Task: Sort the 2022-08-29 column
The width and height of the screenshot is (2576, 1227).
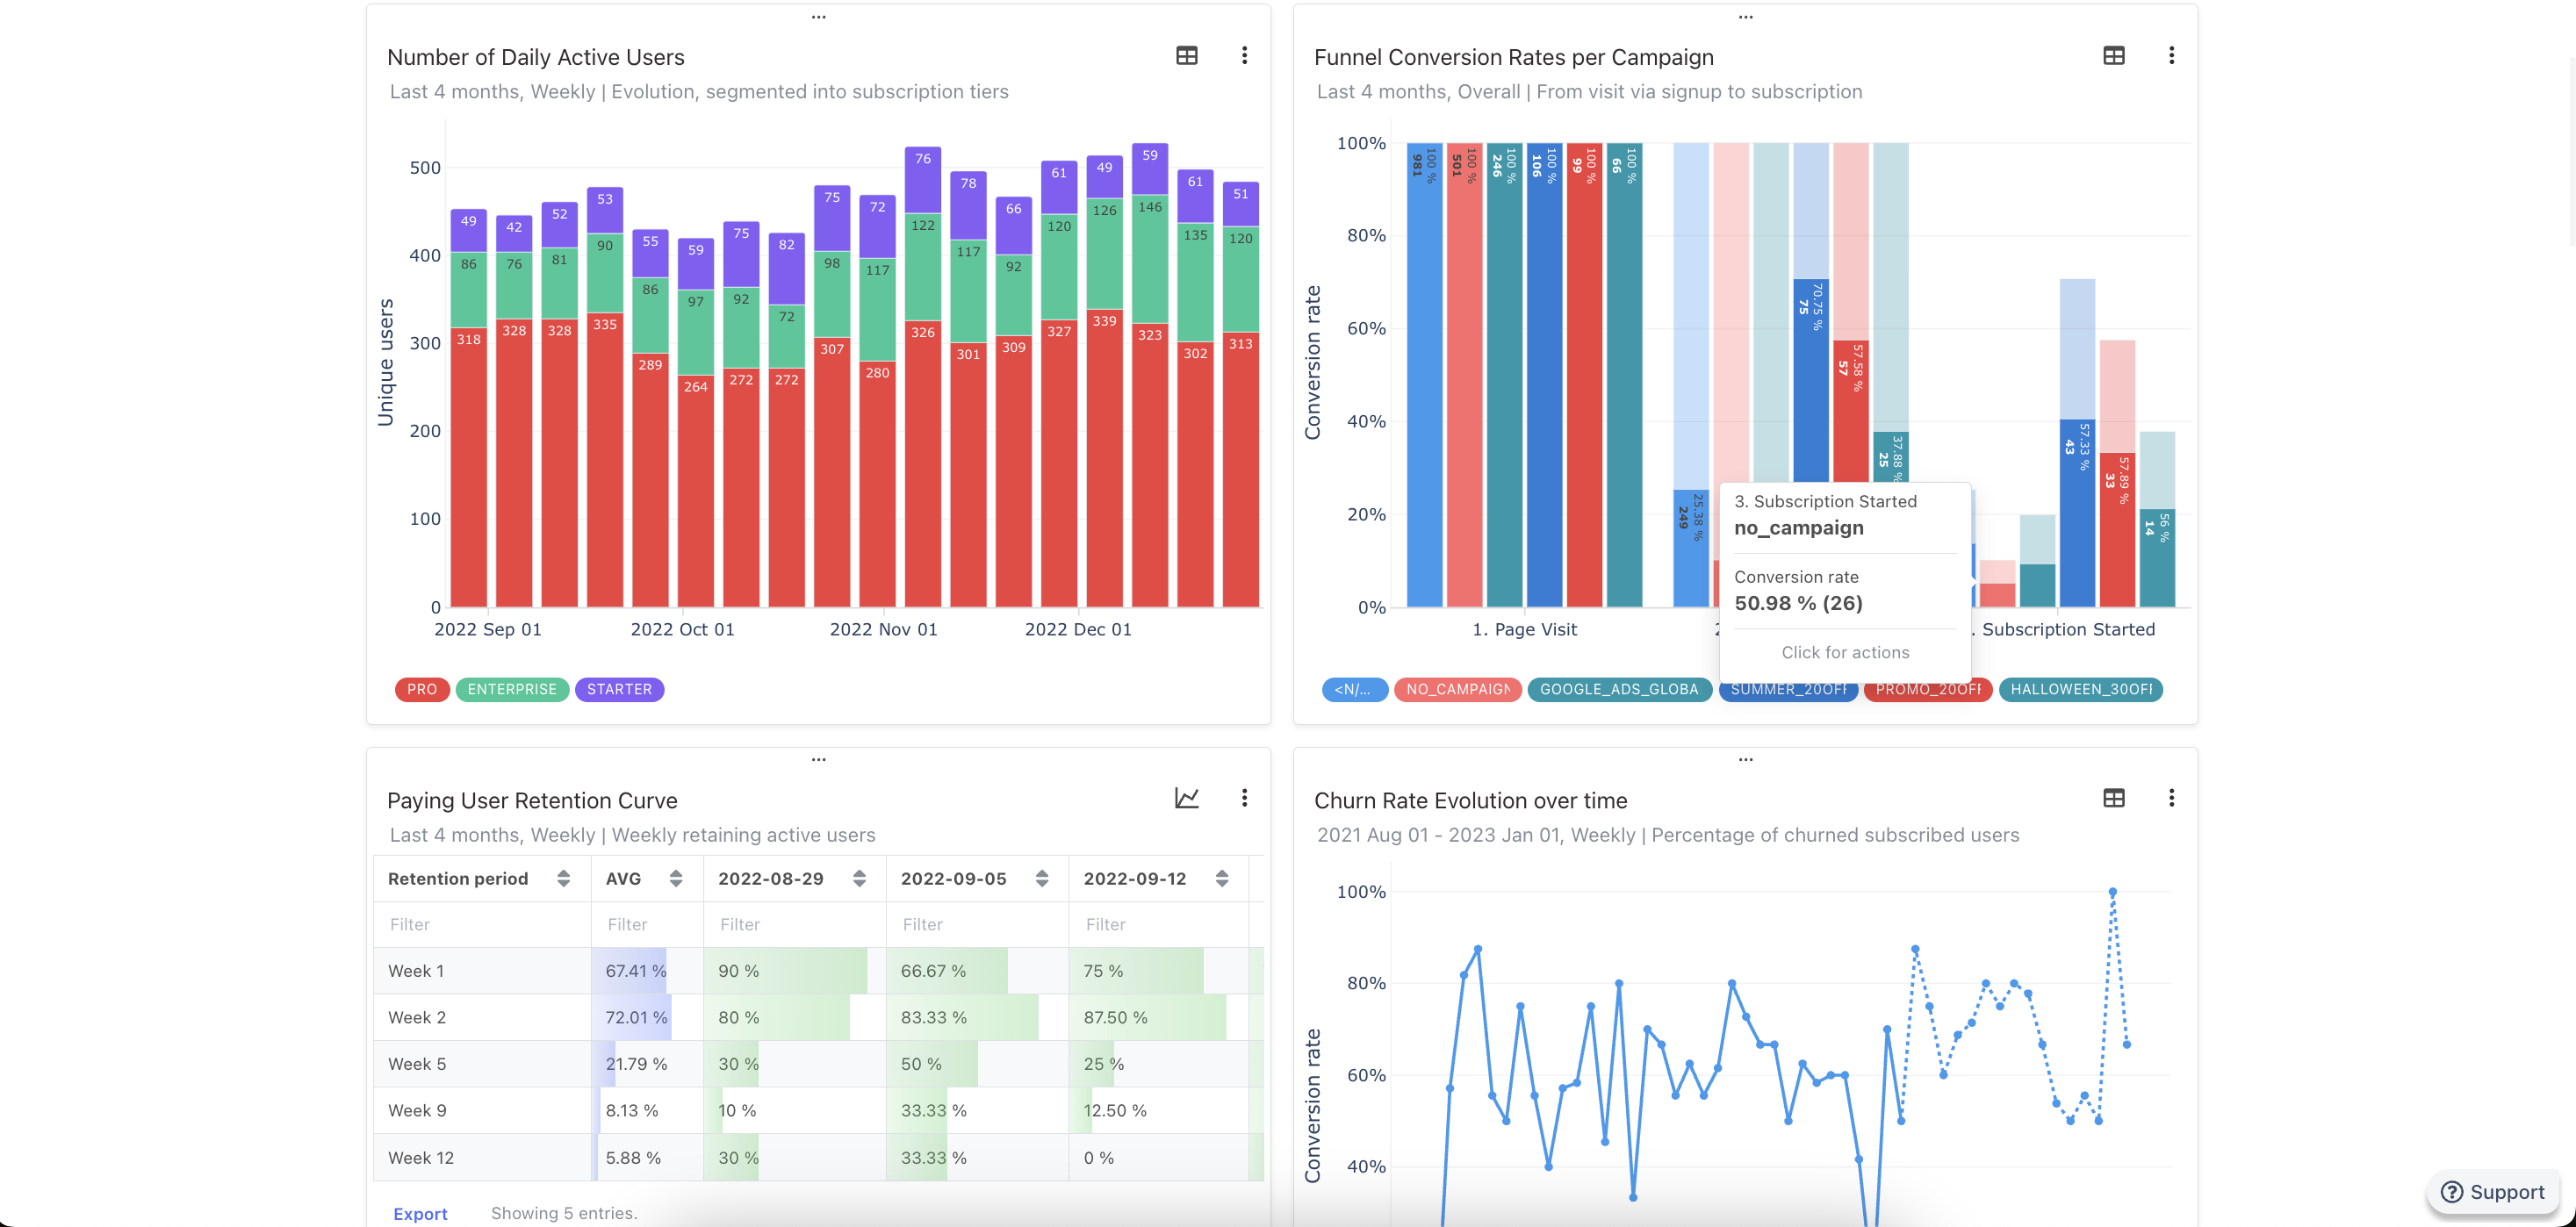Action: (859, 879)
